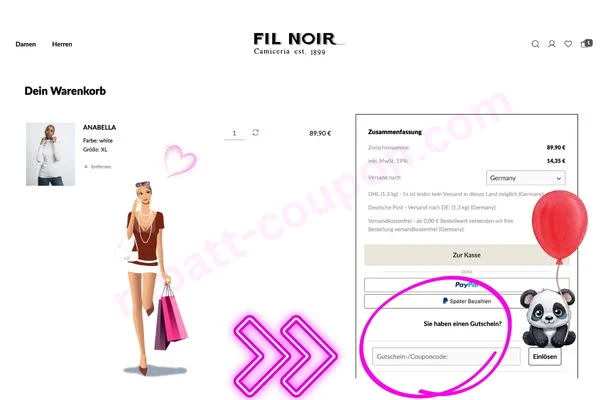Click the Gutschein-/Couponcode input field
Viewport: 600px width, 400px height.
tap(446, 356)
